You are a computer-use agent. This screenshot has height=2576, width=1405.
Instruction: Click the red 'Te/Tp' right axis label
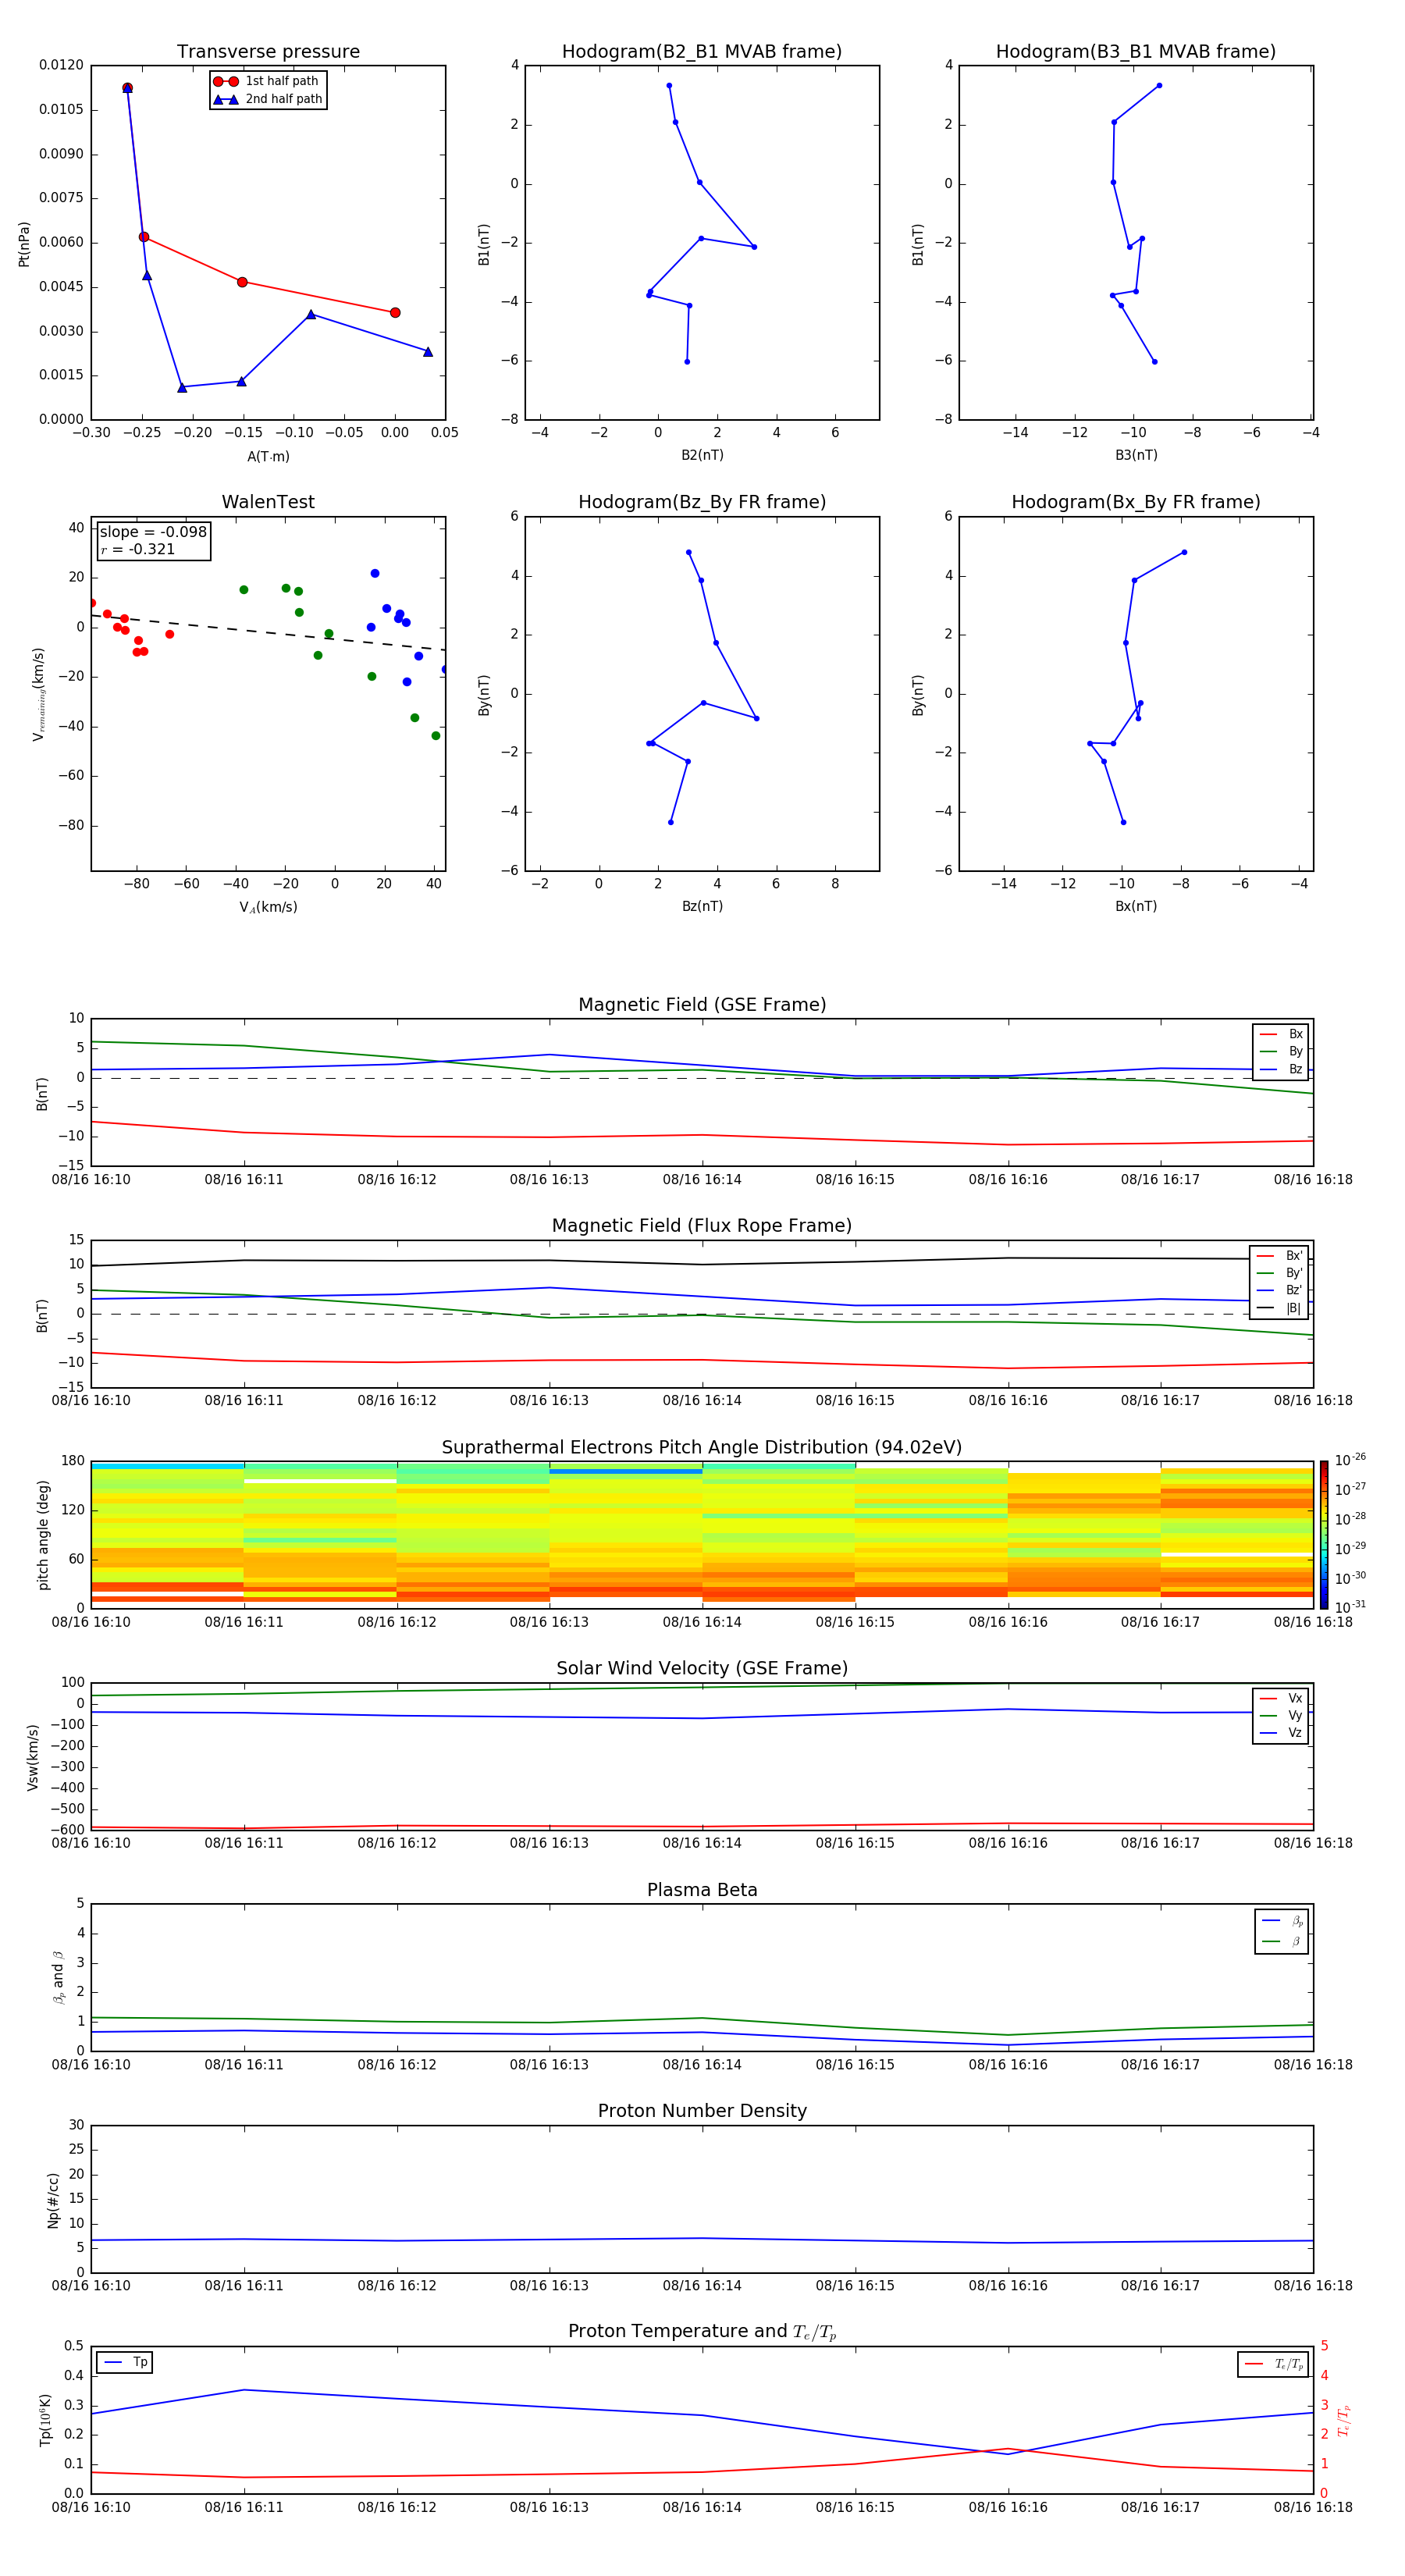click(1343, 2420)
